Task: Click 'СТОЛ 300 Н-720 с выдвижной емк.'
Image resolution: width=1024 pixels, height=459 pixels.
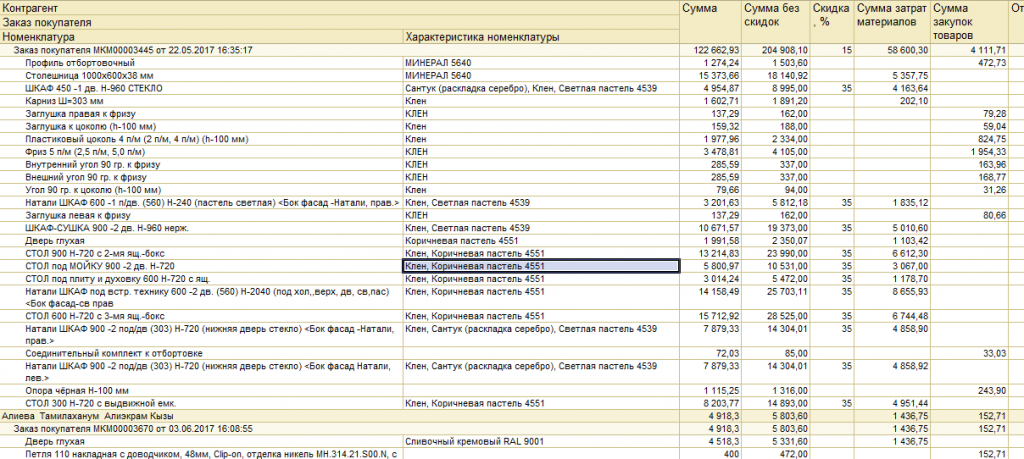Action: point(101,404)
